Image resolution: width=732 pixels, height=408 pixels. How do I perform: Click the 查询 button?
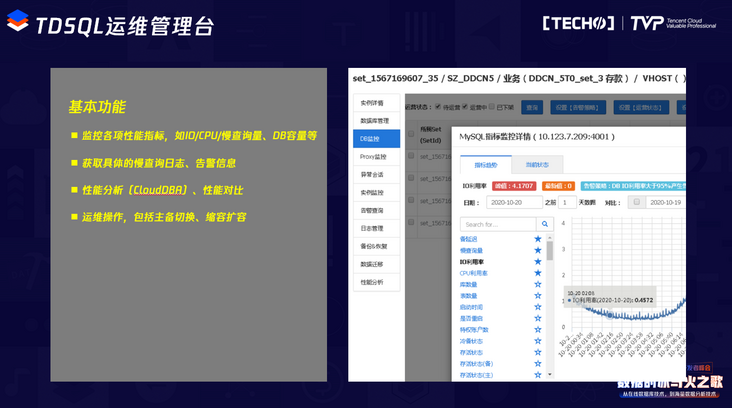pyautogui.click(x=532, y=107)
